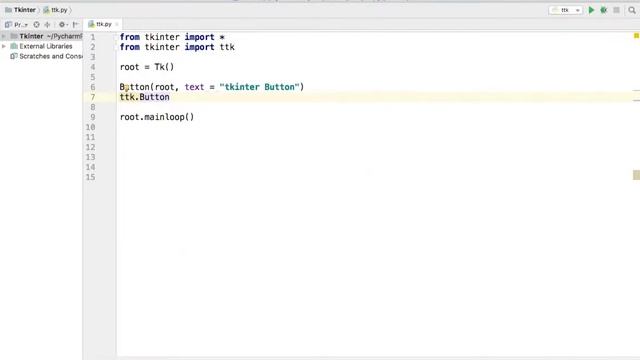Open the ttk run configuration dropdown
This screenshot has width=640, height=360.
click(566, 10)
